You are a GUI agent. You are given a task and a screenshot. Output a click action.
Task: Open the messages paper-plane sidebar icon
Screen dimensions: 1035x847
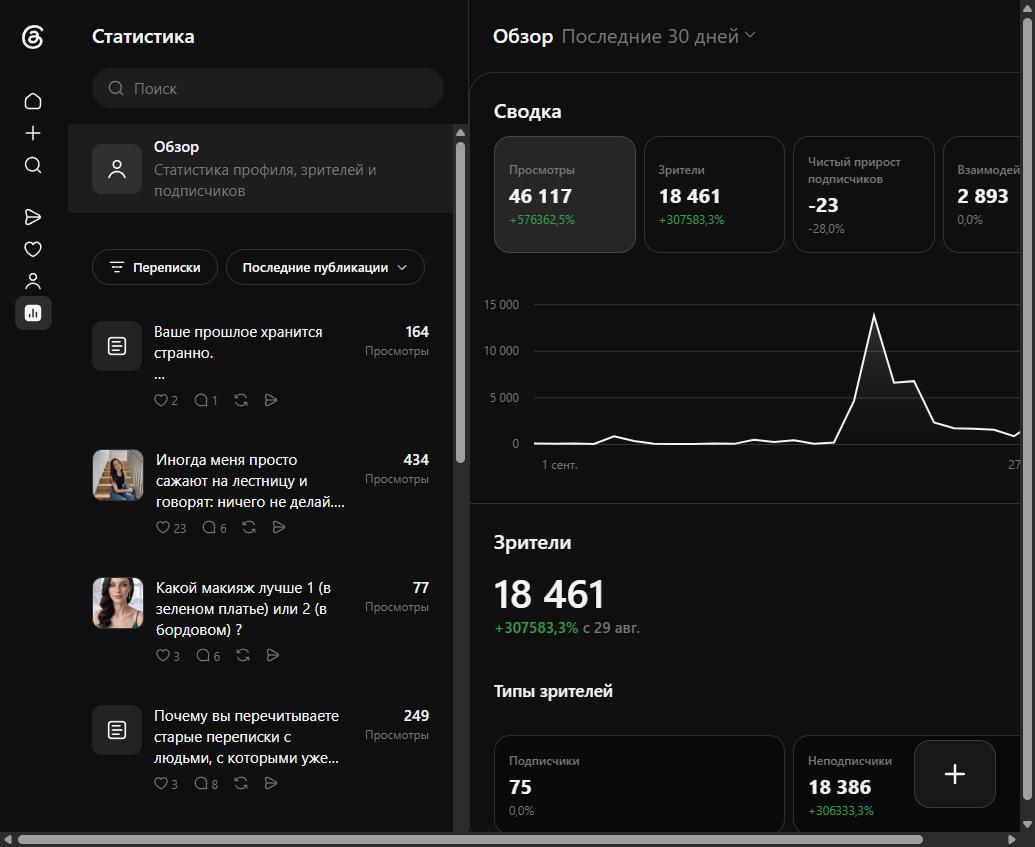[33, 217]
